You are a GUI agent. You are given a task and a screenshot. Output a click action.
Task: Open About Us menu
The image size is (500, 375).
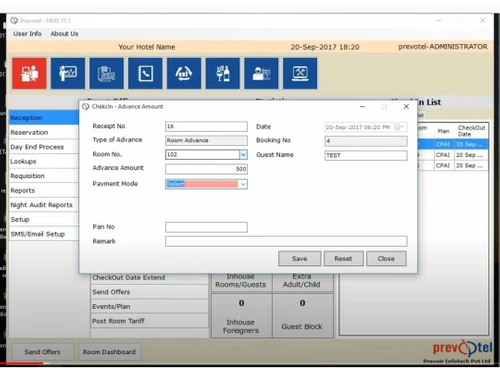64,34
